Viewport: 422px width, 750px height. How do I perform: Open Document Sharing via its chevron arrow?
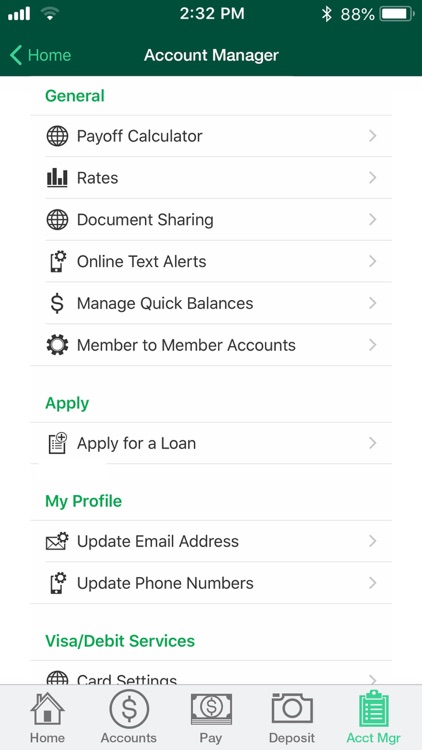point(373,220)
